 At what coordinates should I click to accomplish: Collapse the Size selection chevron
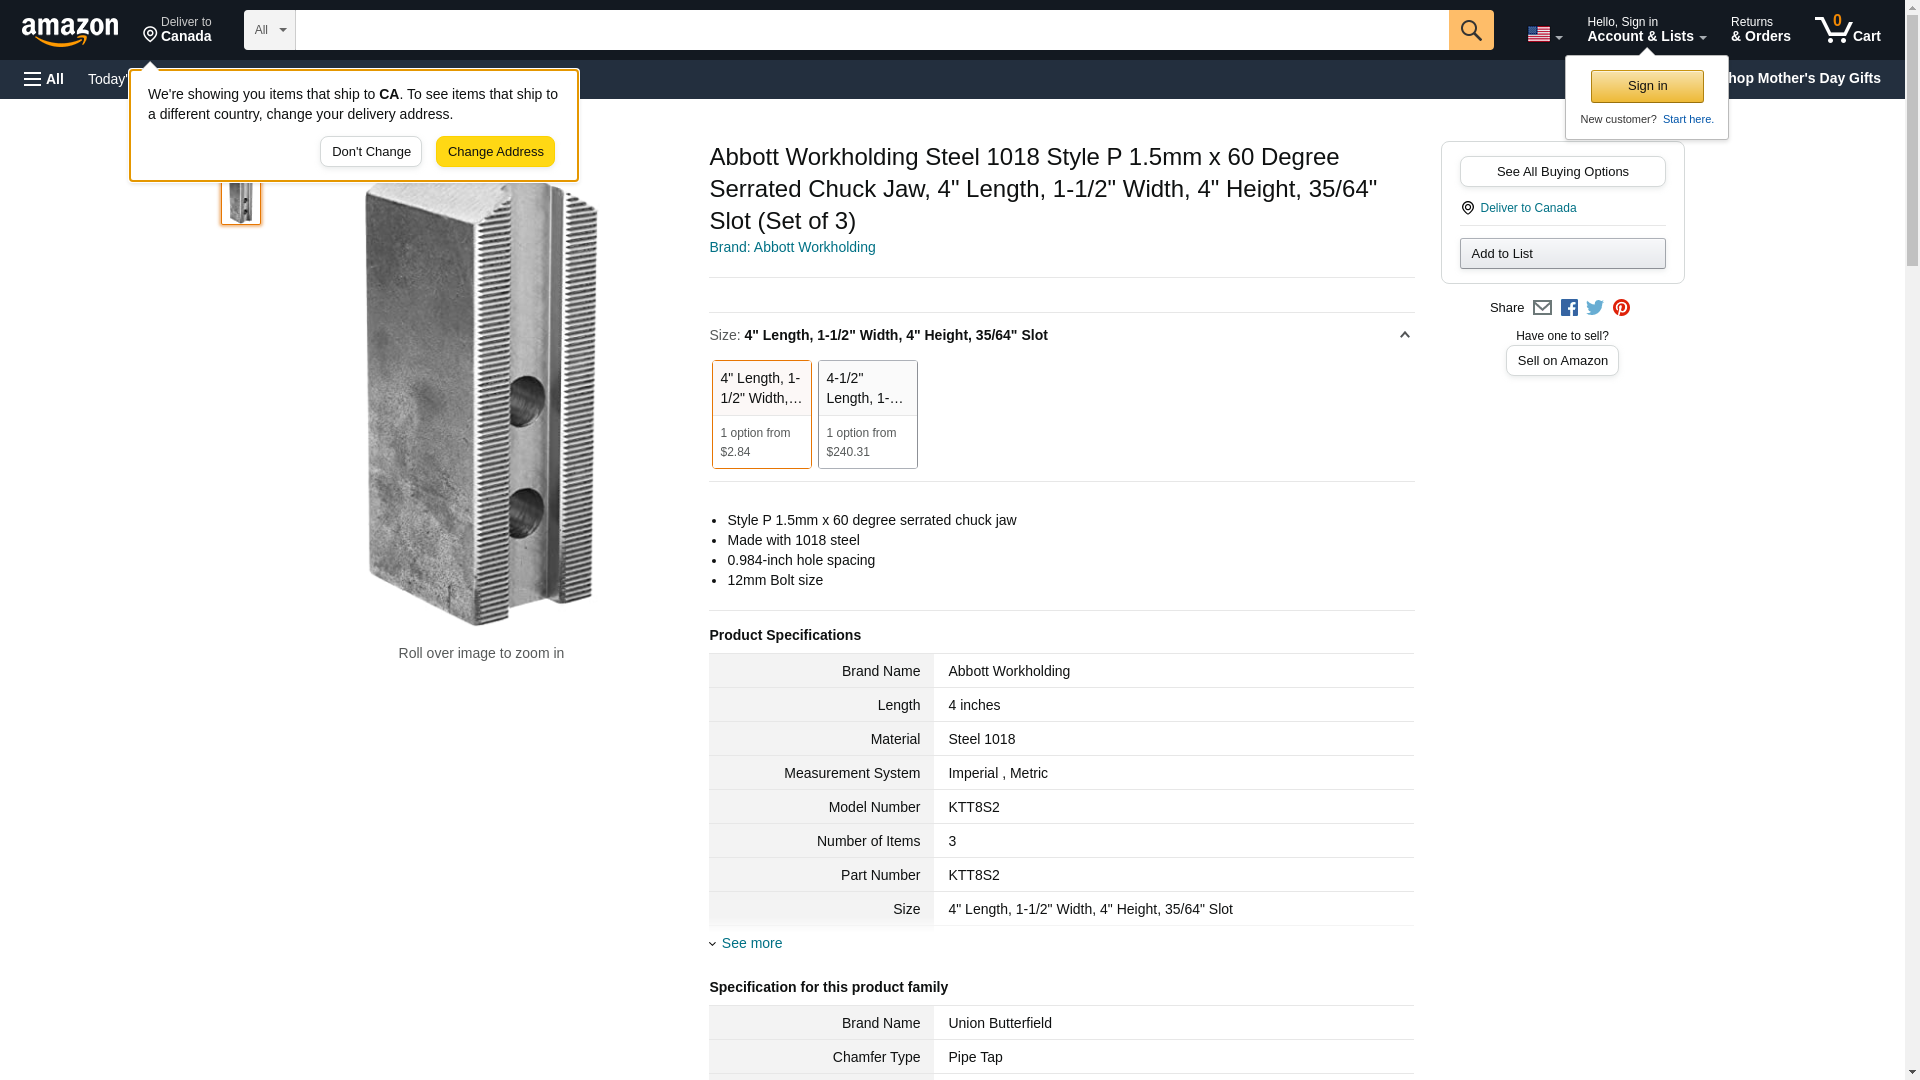pyautogui.click(x=1404, y=335)
